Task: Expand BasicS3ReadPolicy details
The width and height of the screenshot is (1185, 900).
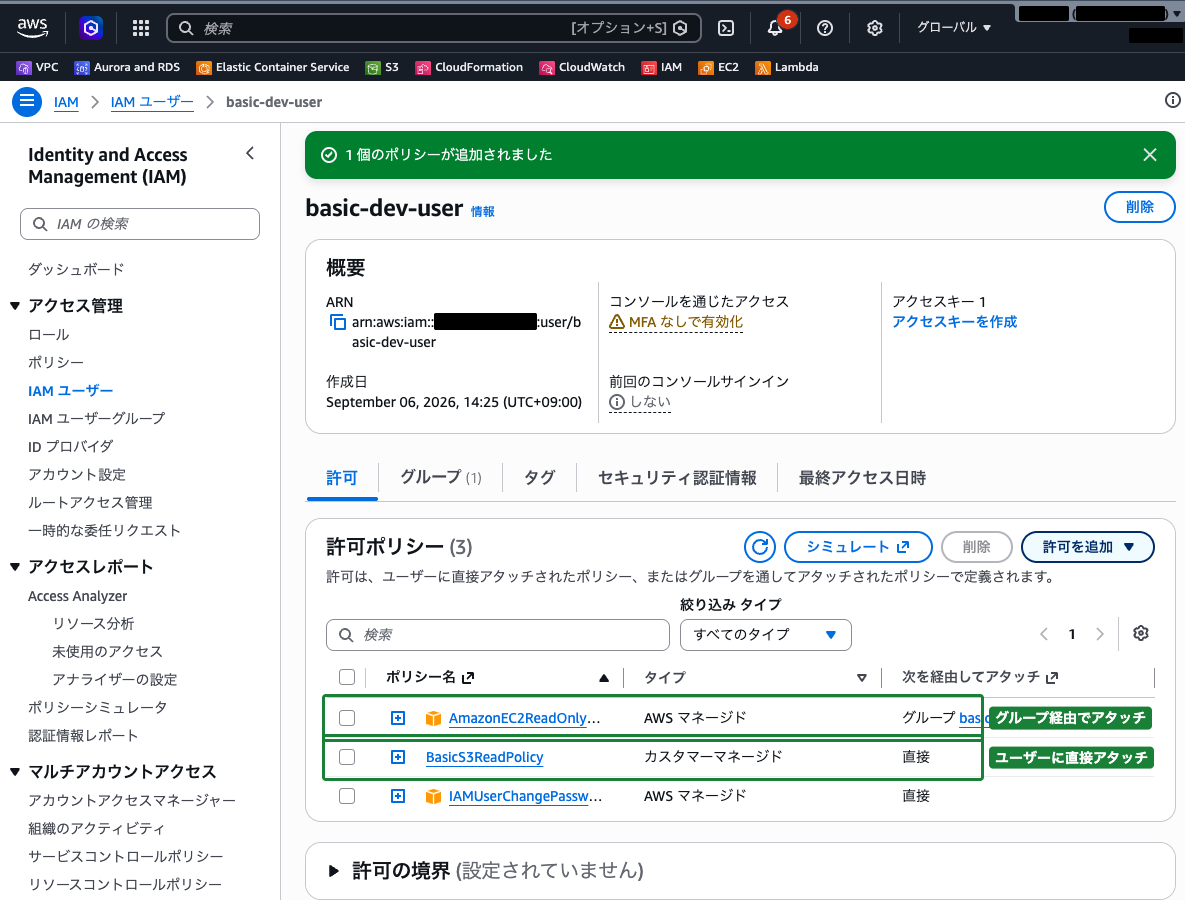Action: pos(398,756)
